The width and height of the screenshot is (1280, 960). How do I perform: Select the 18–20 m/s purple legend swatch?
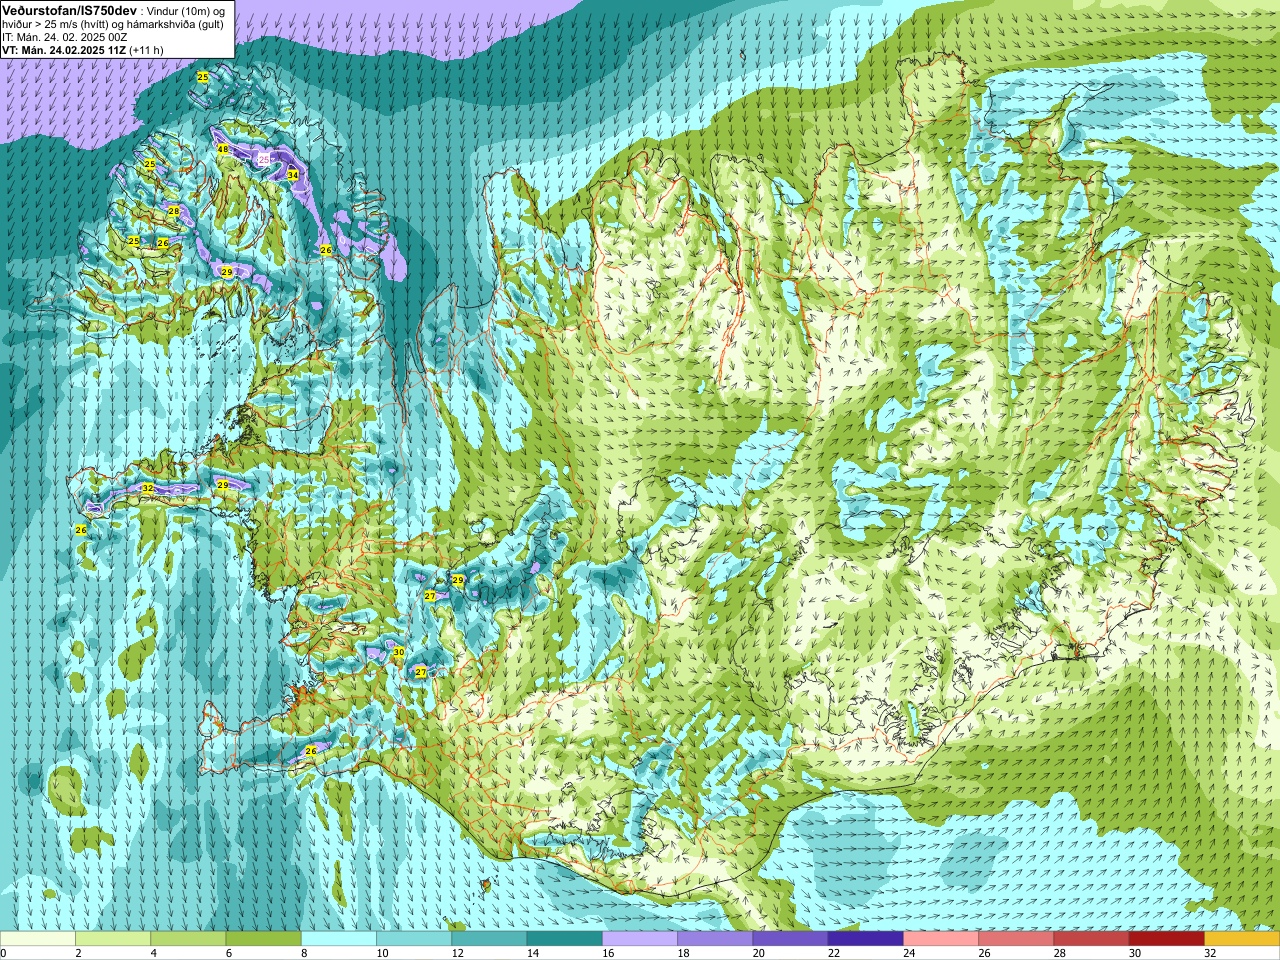click(715, 939)
